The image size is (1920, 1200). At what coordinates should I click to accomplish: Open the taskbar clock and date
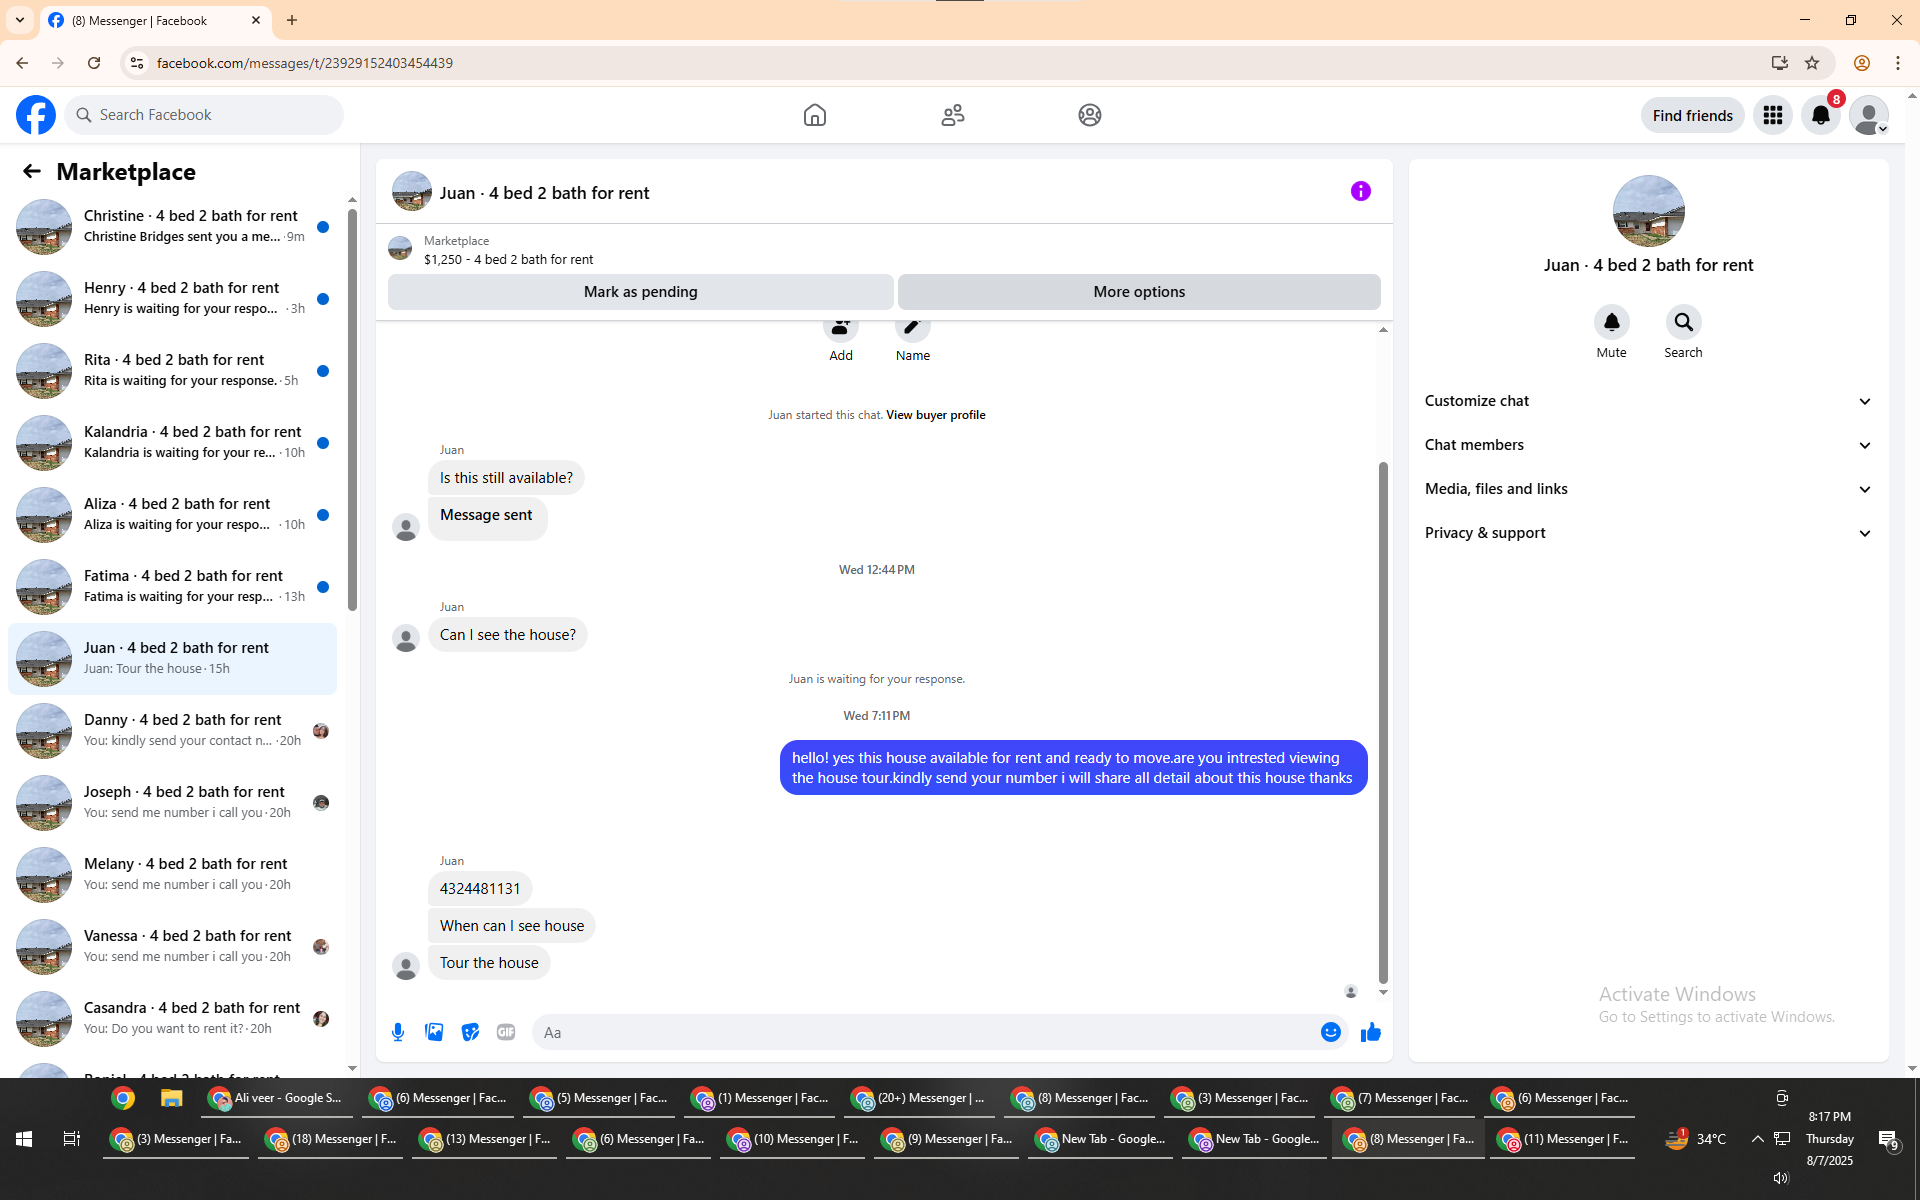tap(1830, 1139)
